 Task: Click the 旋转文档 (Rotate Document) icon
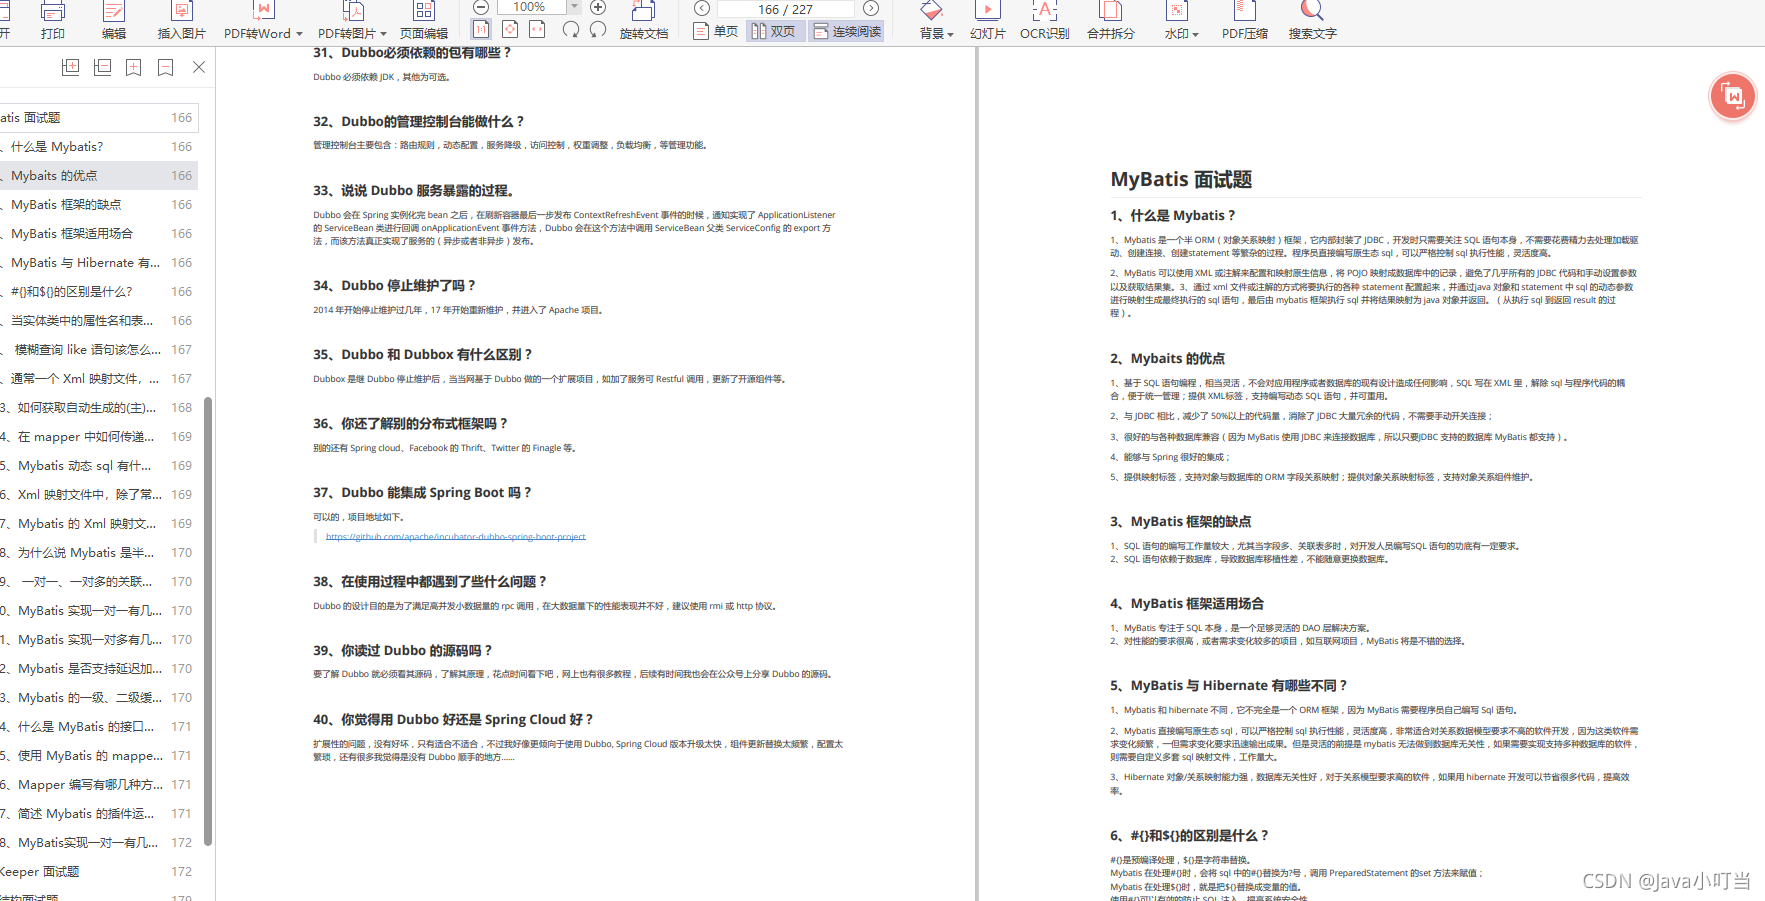pyautogui.click(x=644, y=12)
